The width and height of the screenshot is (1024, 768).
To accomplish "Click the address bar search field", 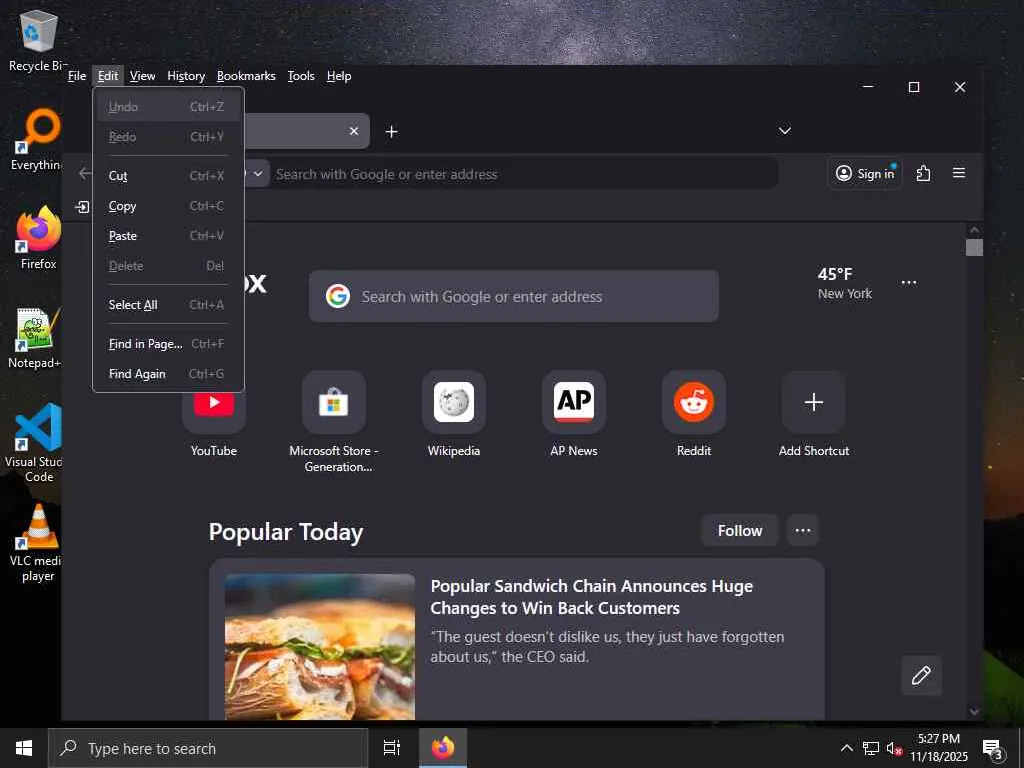I will (522, 174).
